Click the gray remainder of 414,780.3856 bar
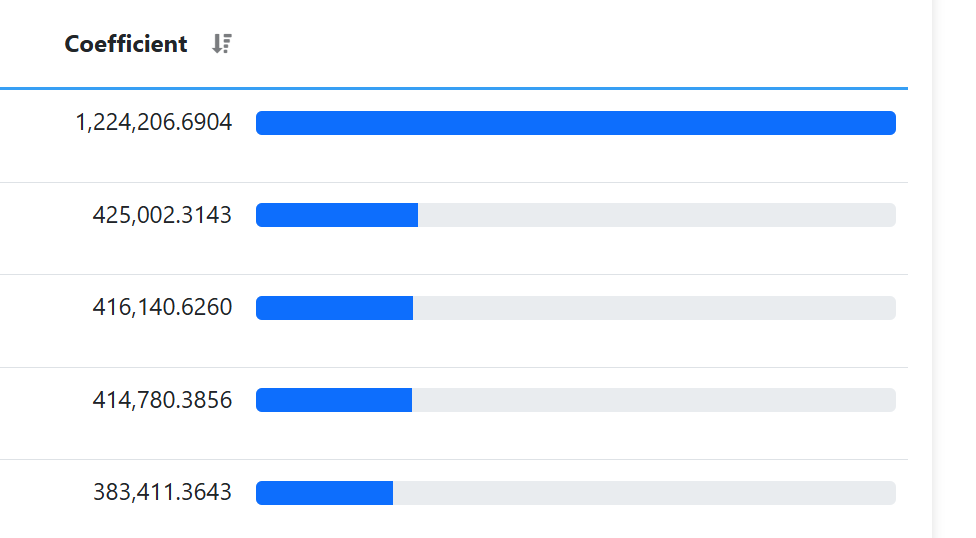 point(654,400)
